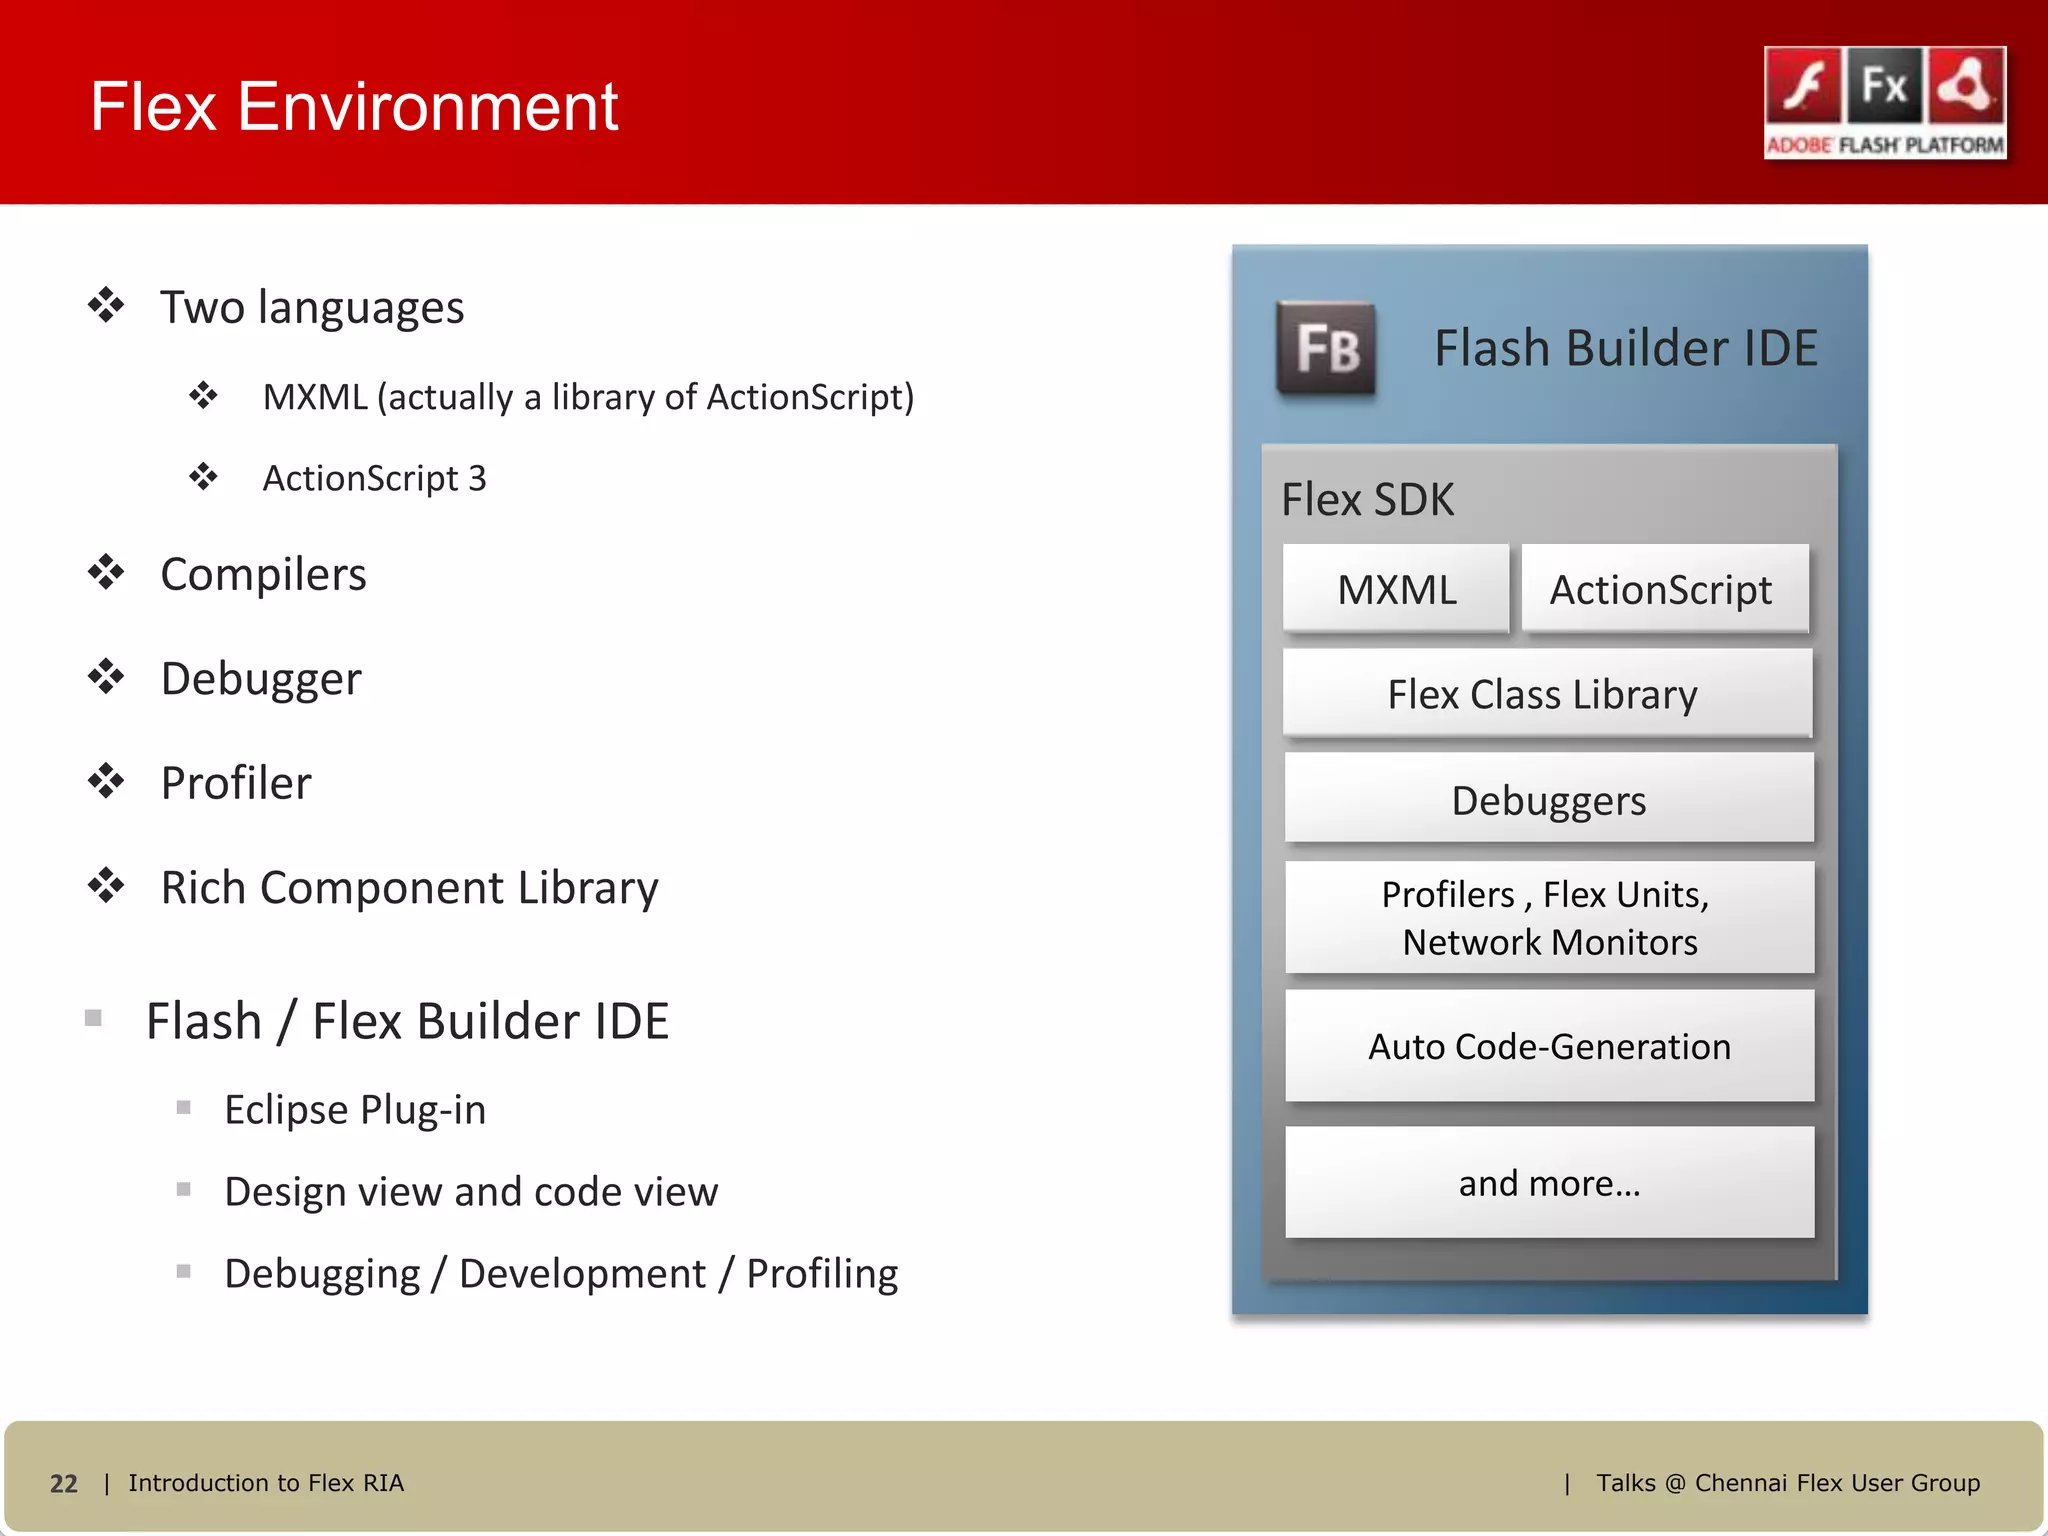Click the Profilers, Flex Units, Network Monitors box

1548,917
